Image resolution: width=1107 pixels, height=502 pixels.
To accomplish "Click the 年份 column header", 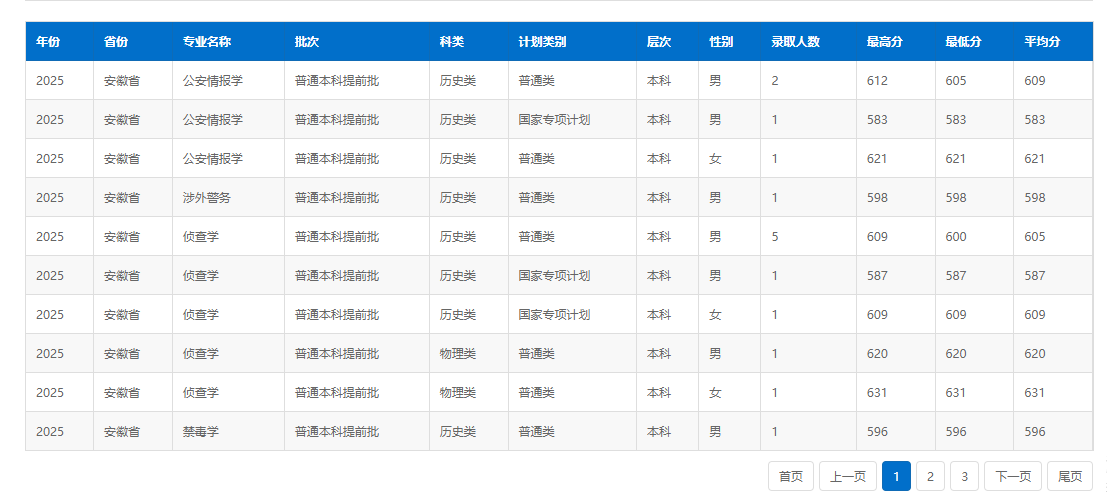I will [x=48, y=42].
